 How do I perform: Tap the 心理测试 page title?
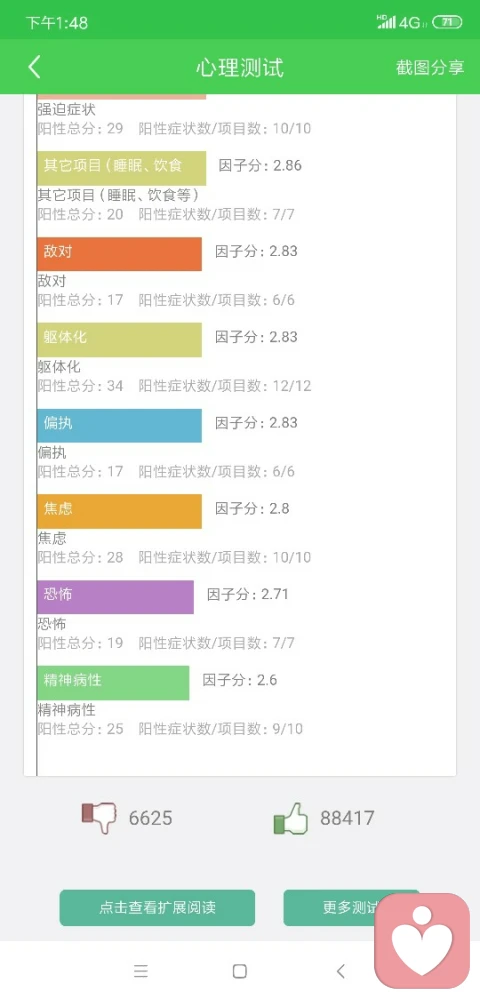(x=240, y=68)
